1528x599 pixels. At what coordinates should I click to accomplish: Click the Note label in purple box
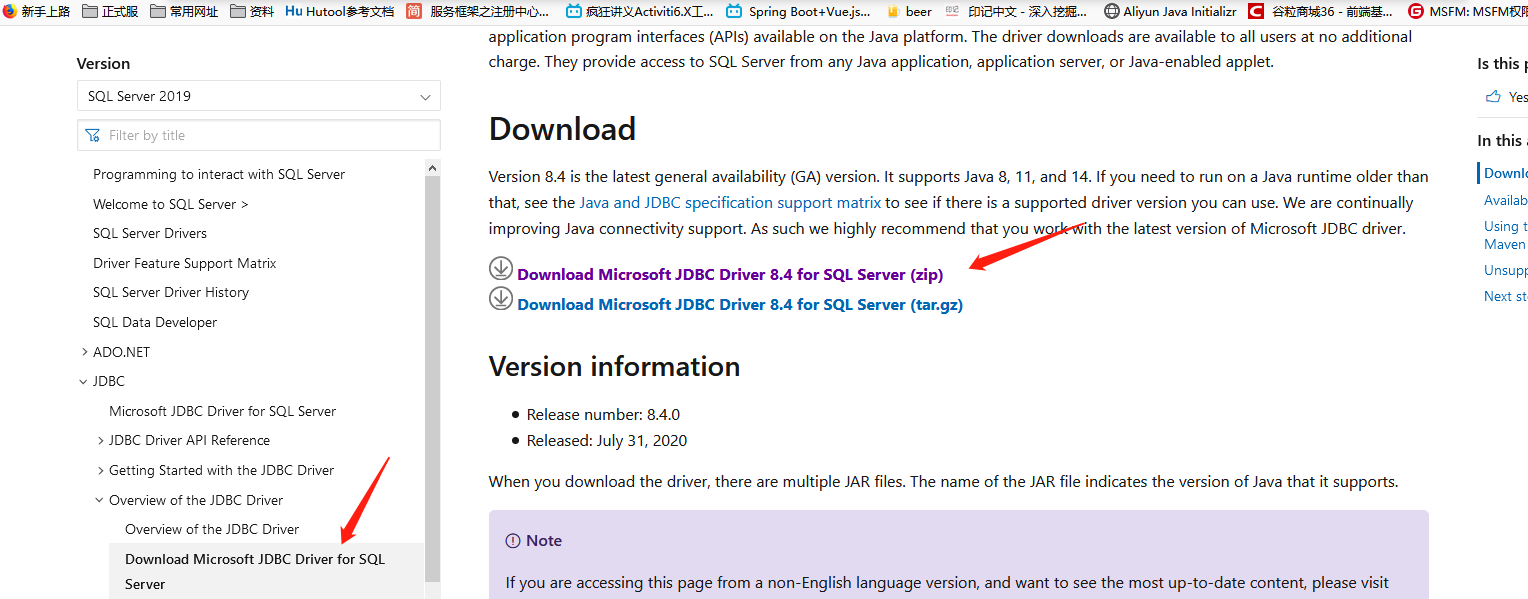click(x=544, y=540)
